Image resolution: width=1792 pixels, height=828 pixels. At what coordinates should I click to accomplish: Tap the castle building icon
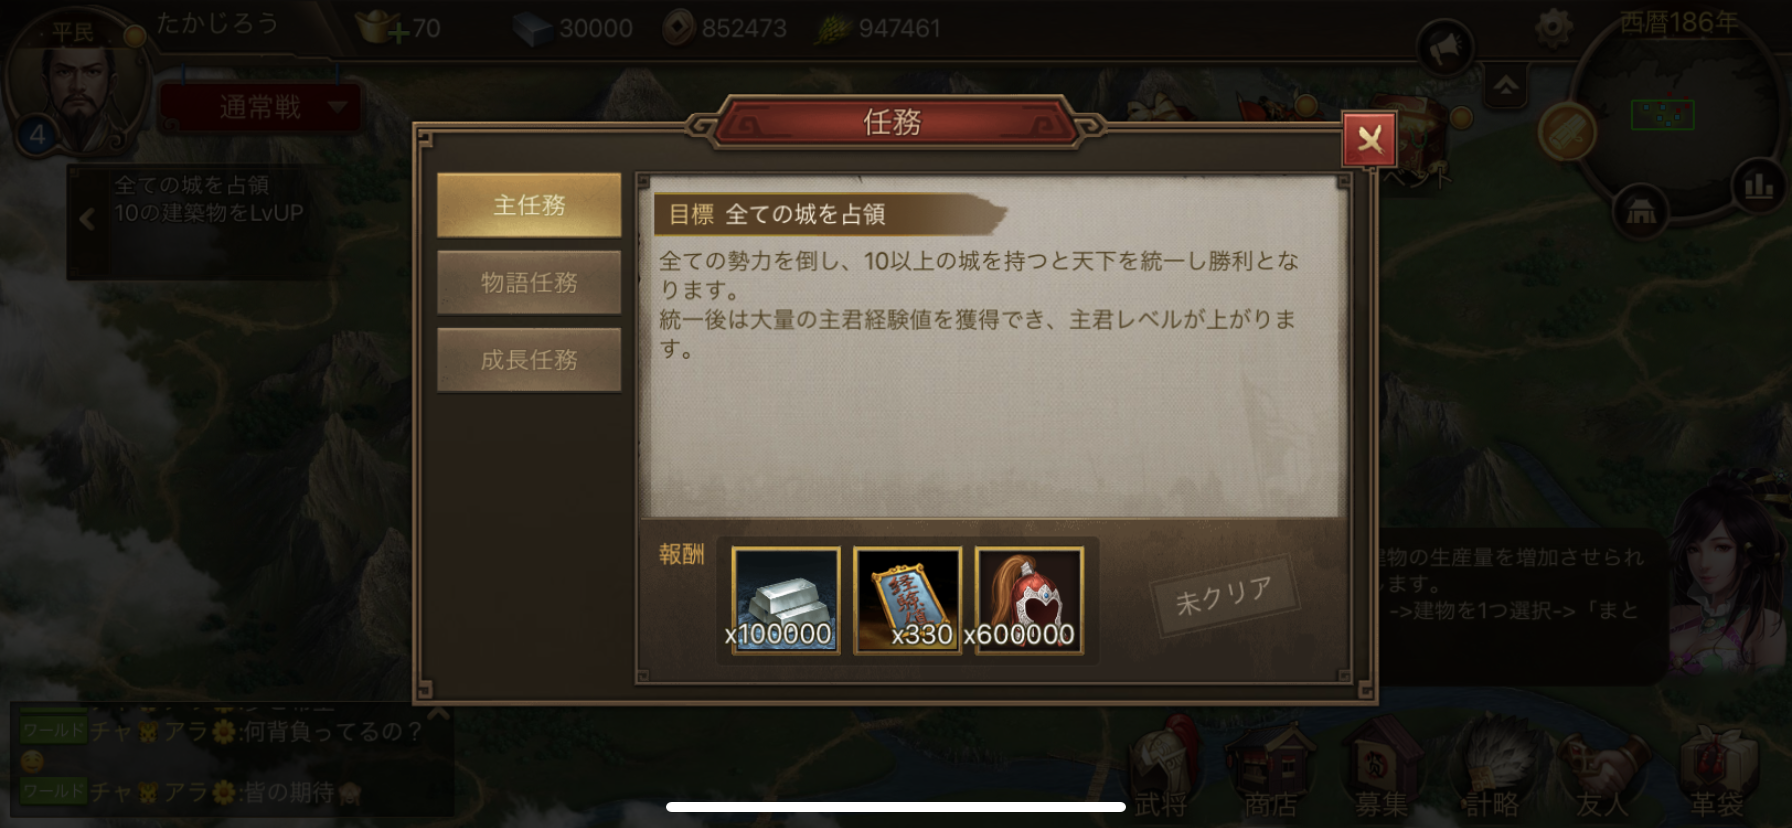pyautogui.click(x=1640, y=211)
